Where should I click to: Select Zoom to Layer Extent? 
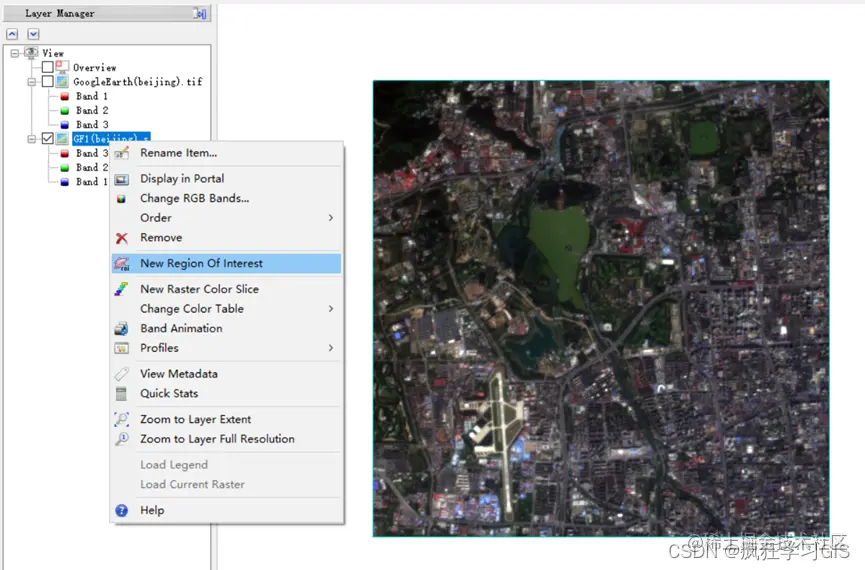tap(226, 419)
